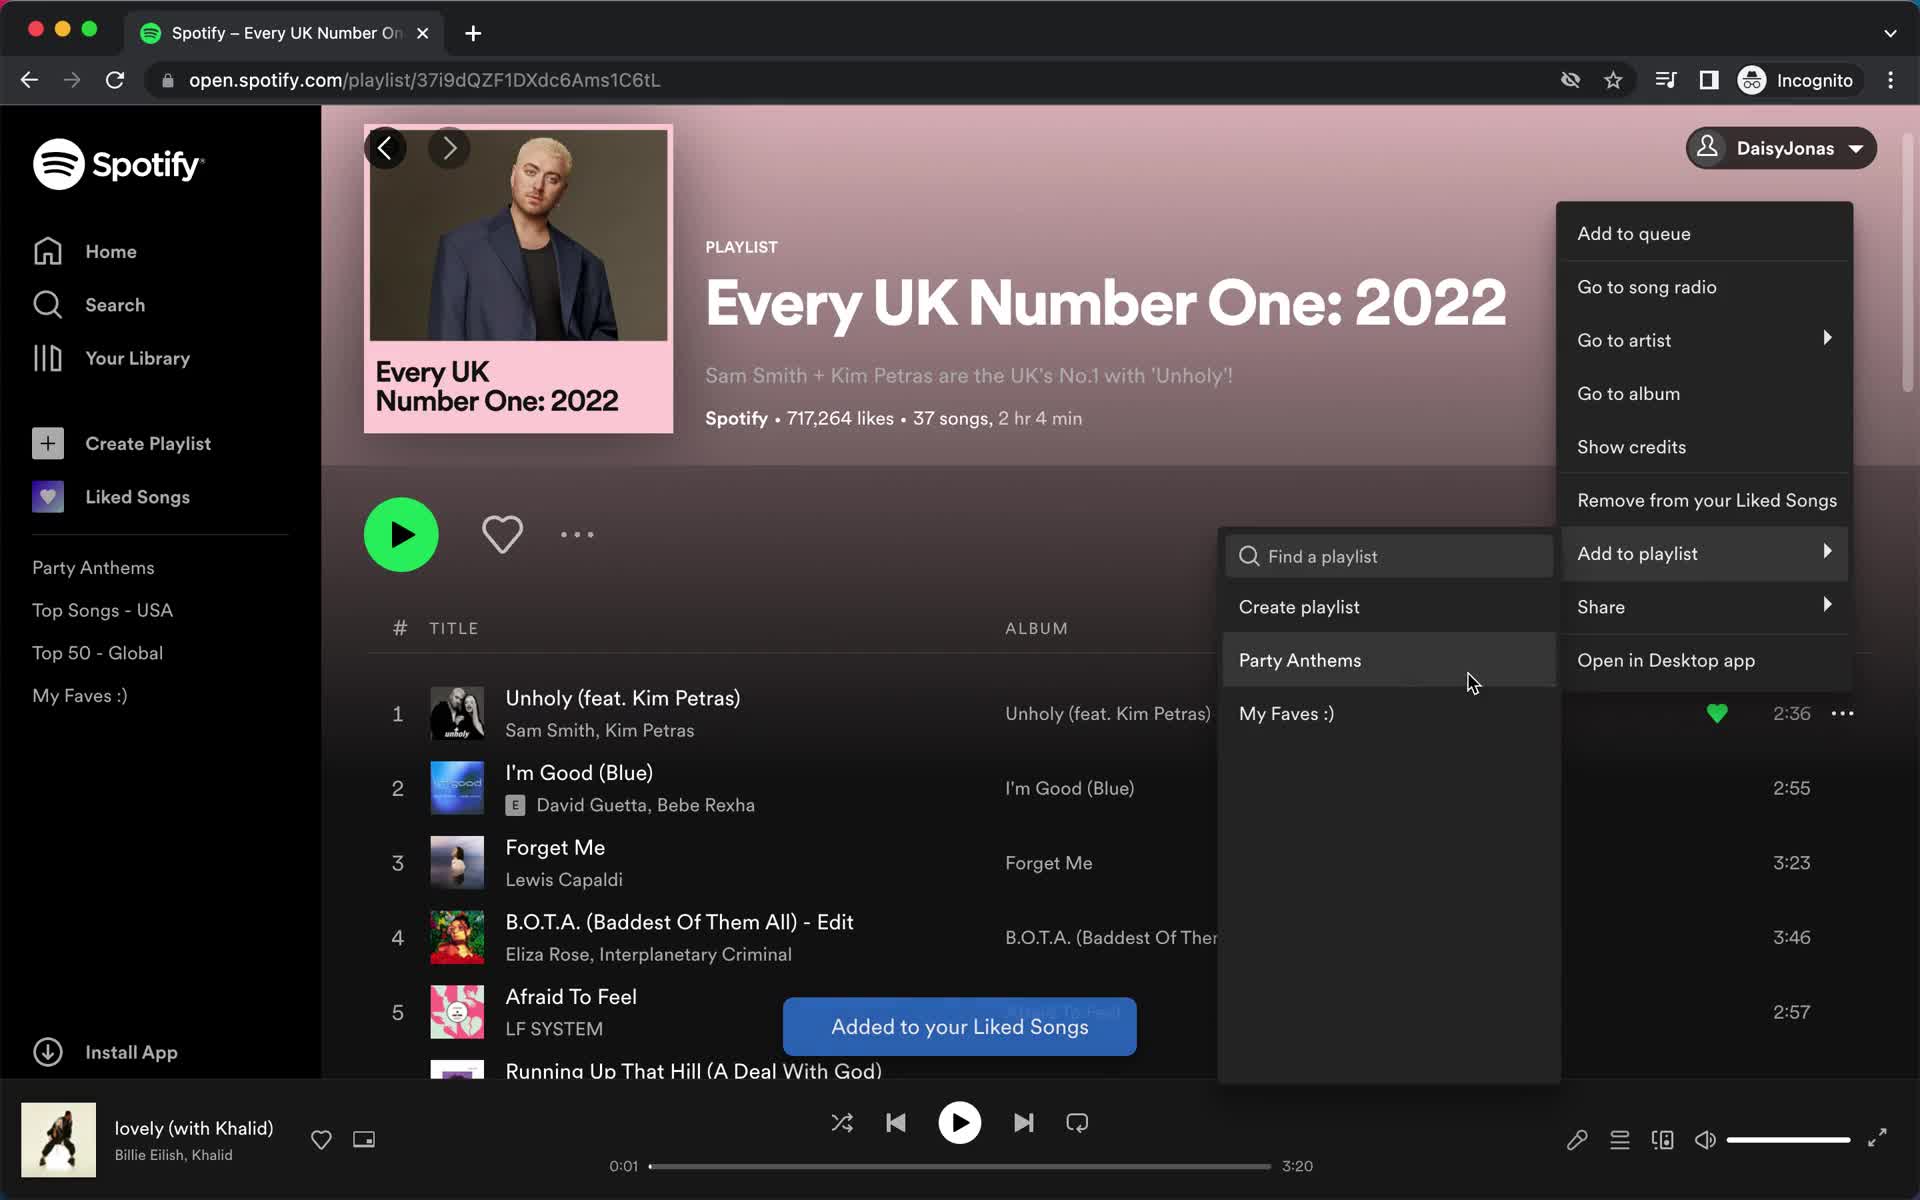Viewport: 1920px width, 1200px height.
Task: Click the Spotify home icon
Action: 48,250
